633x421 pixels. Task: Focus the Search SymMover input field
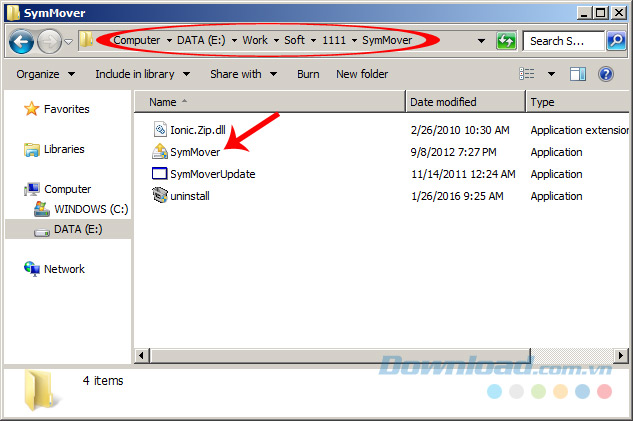pyautogui.click(x=564, y=41)
